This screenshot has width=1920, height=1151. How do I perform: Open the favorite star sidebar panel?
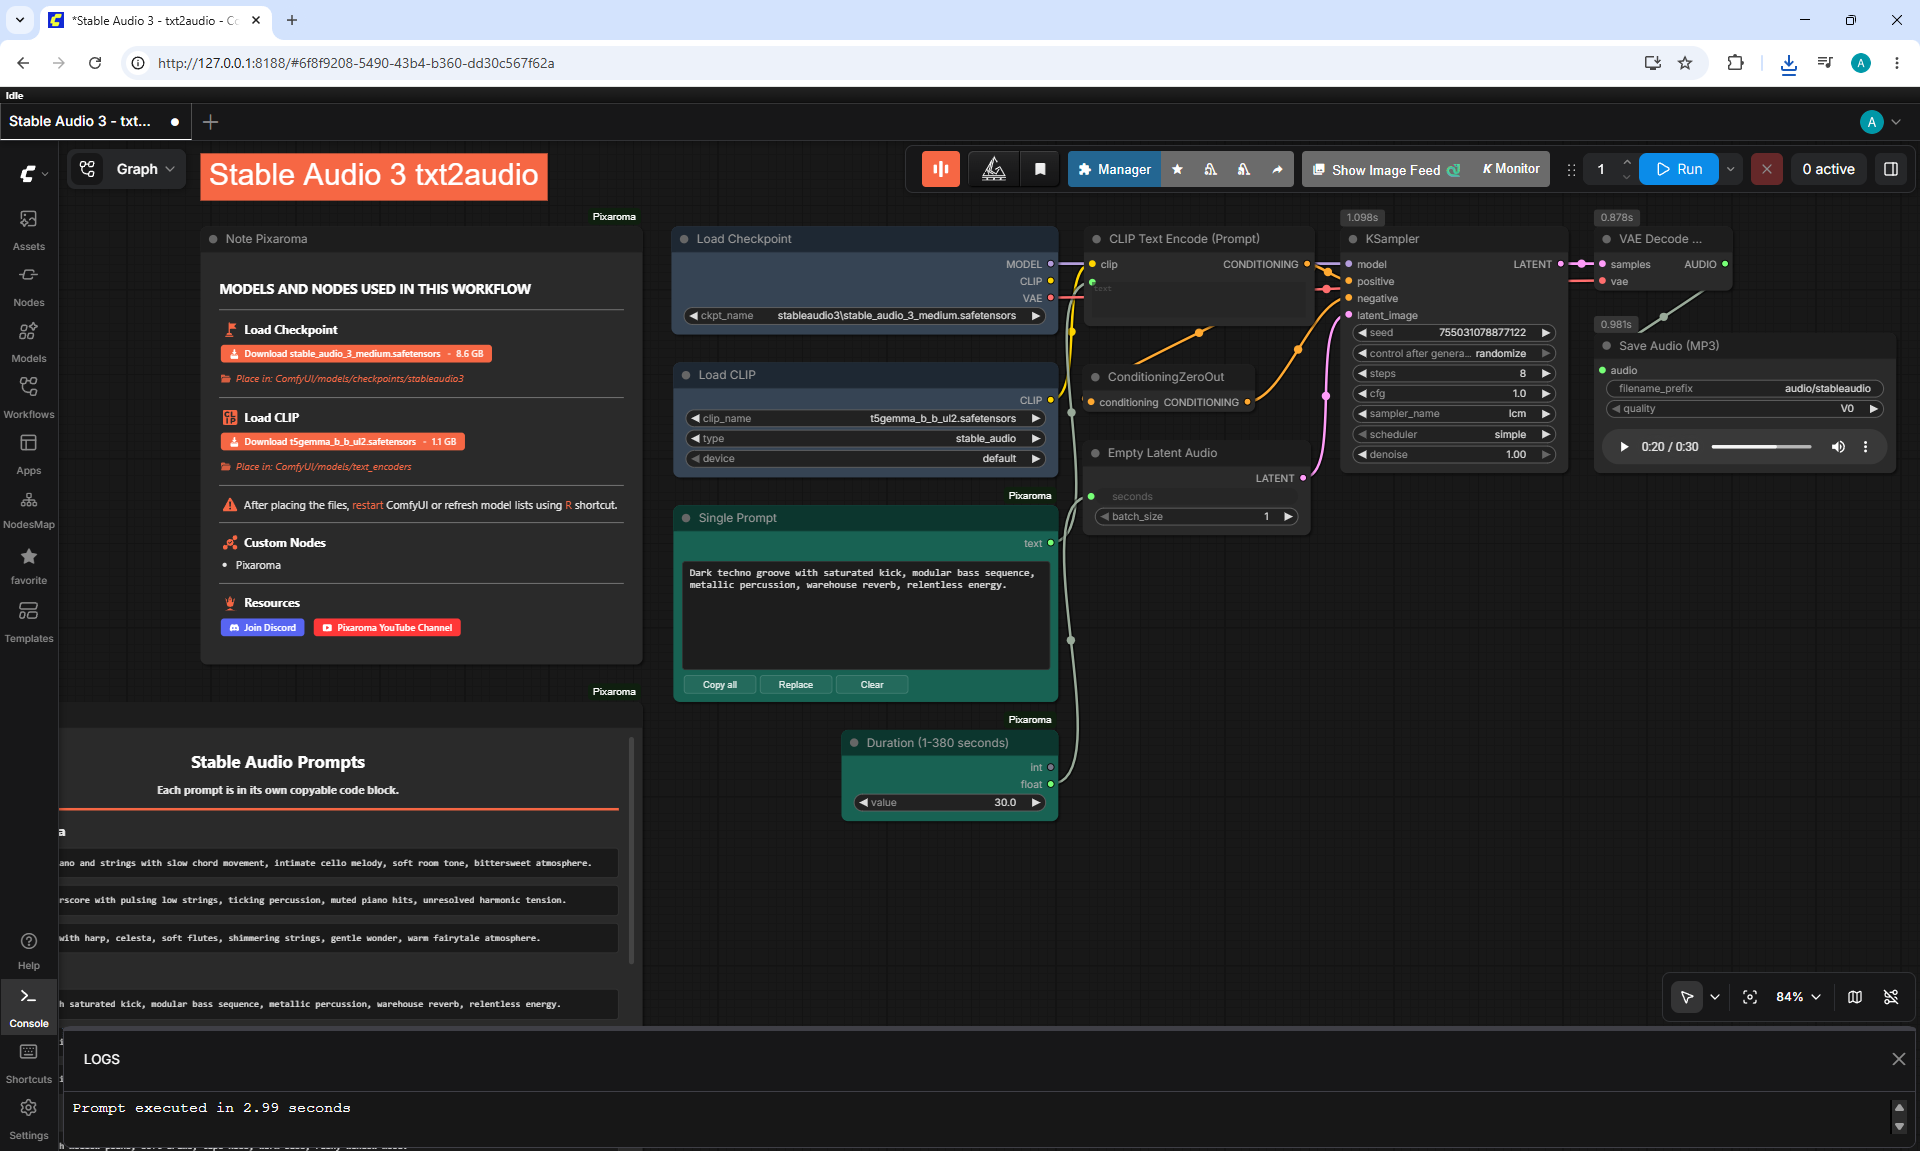coord(29,565)
